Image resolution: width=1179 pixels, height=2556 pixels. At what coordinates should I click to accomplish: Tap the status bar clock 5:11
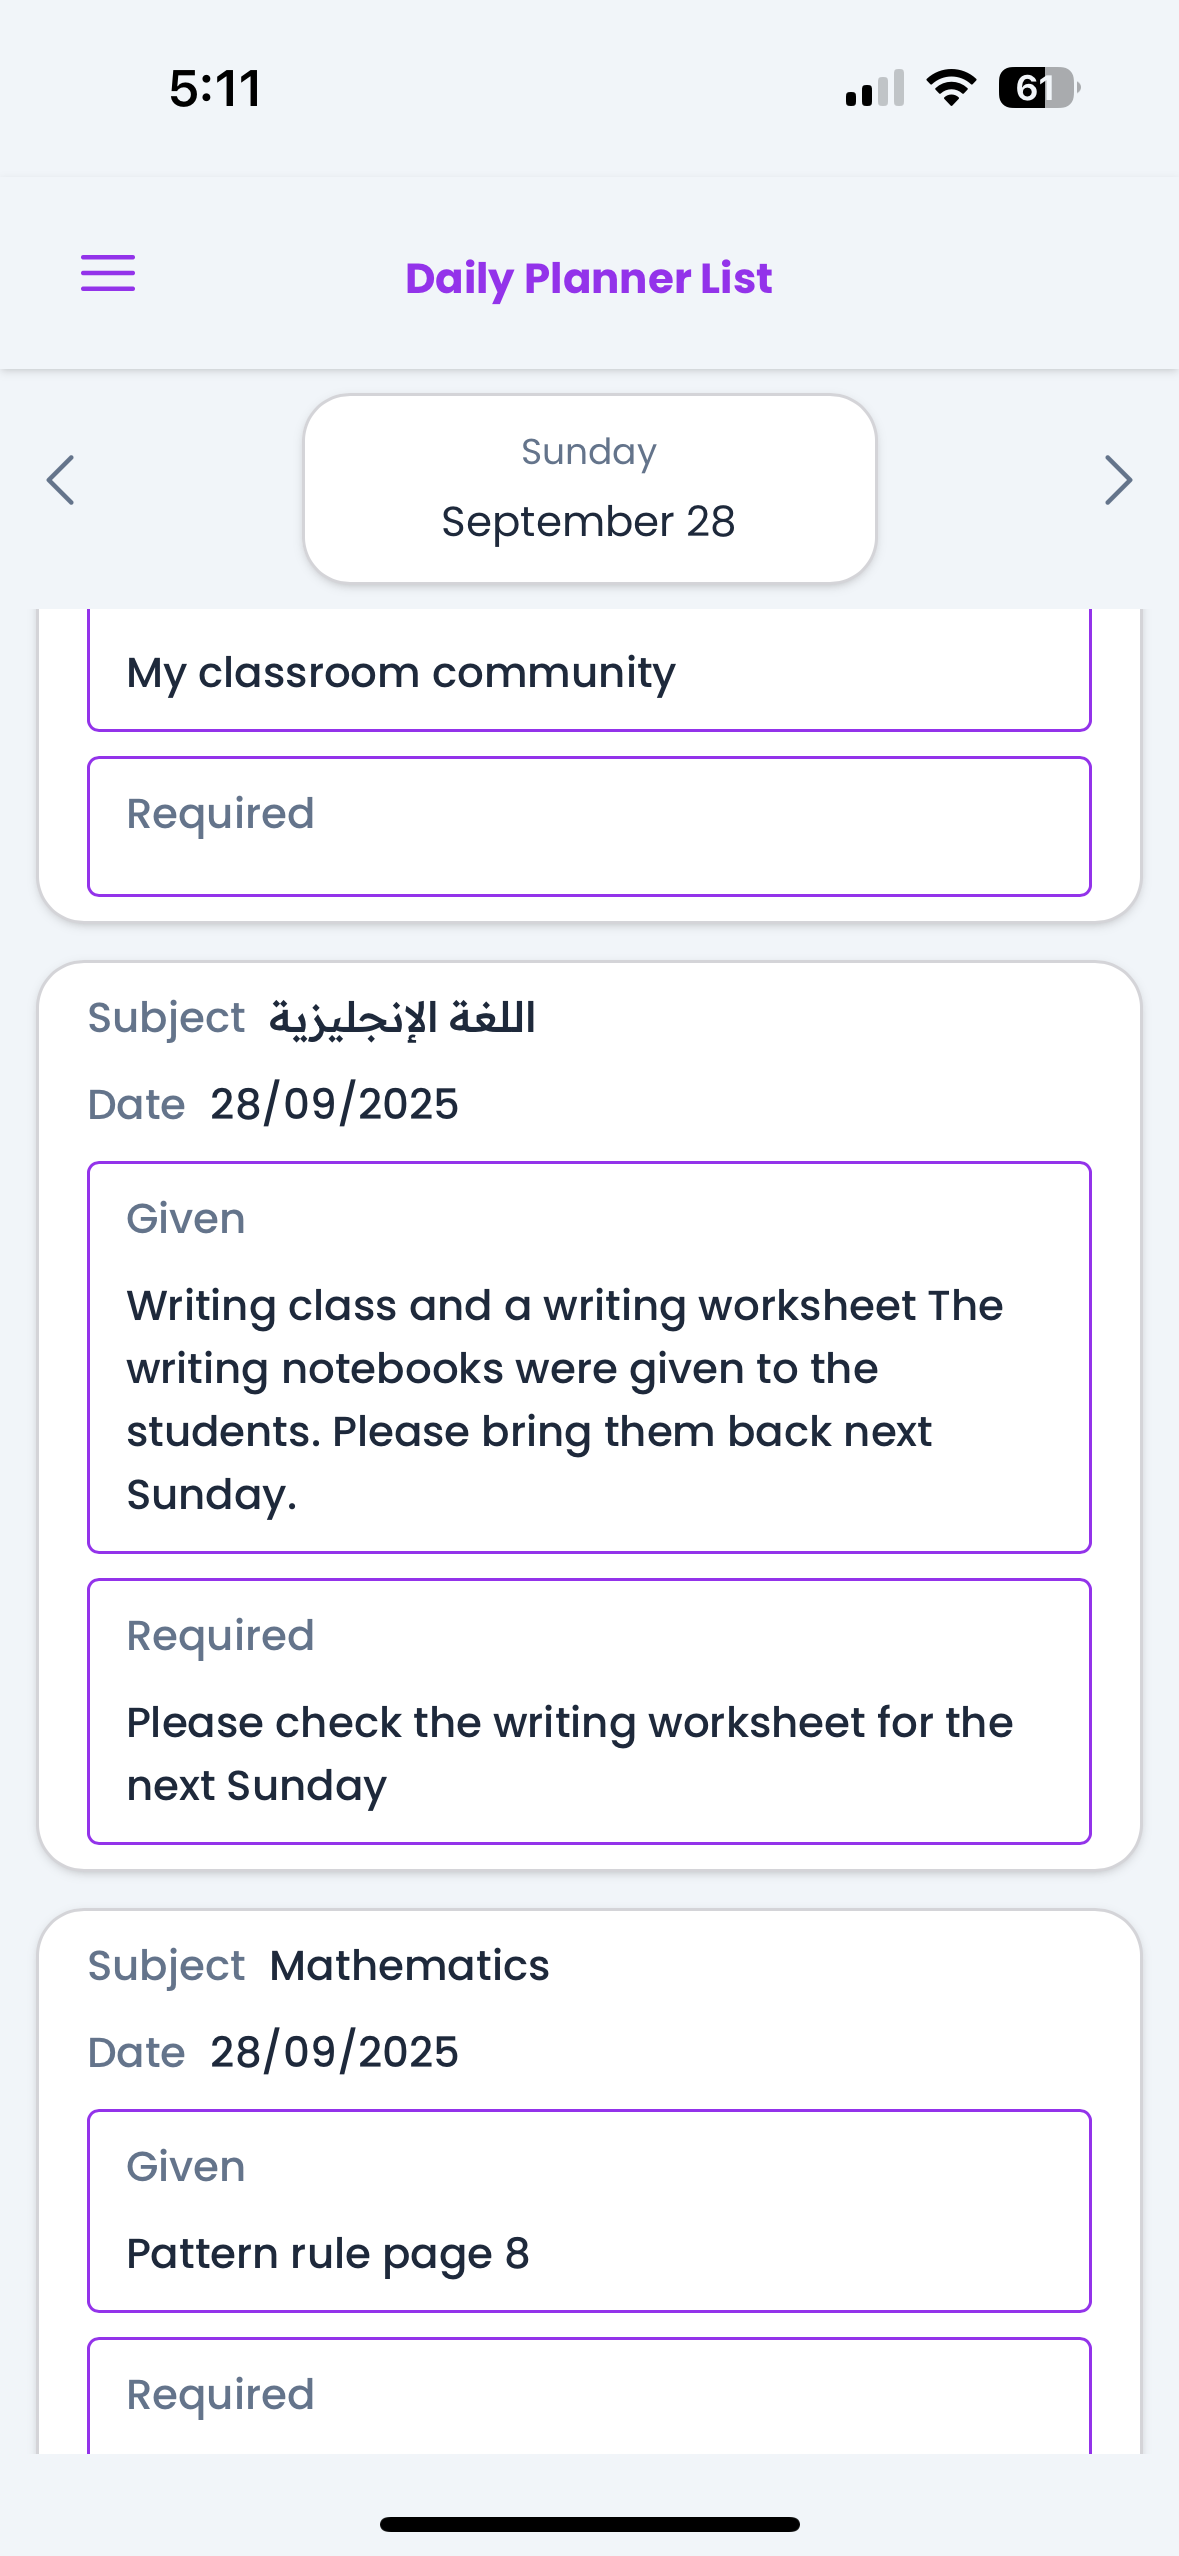(x=215, y=88)
